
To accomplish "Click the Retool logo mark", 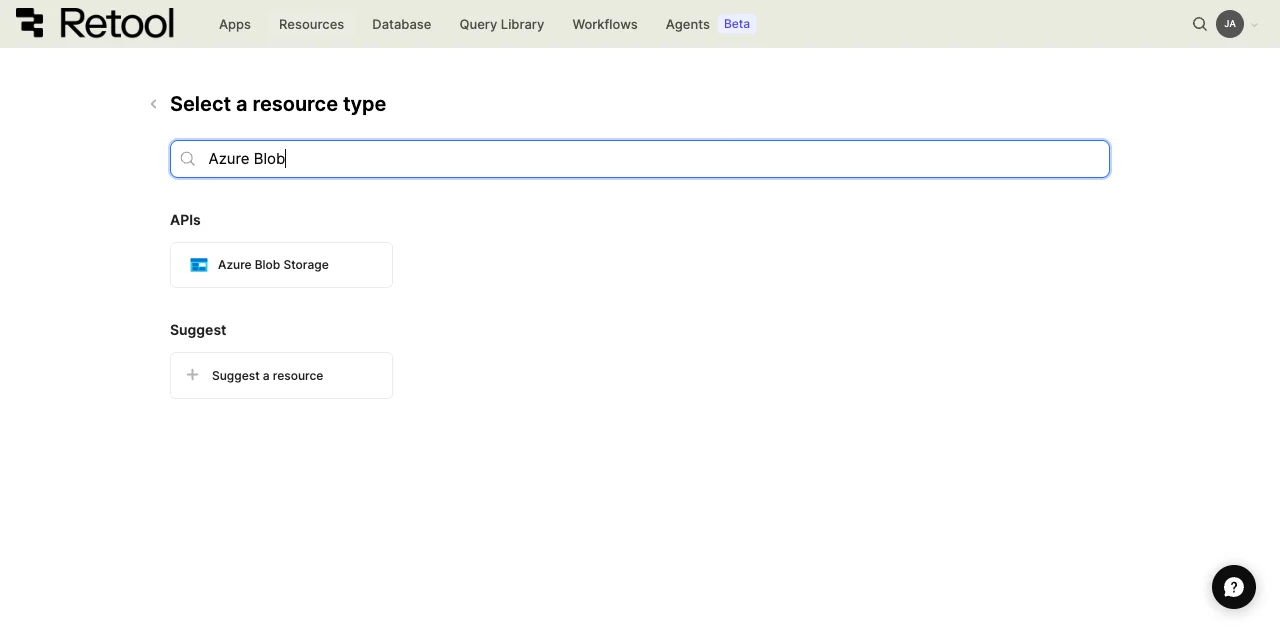I will [30, 23].
